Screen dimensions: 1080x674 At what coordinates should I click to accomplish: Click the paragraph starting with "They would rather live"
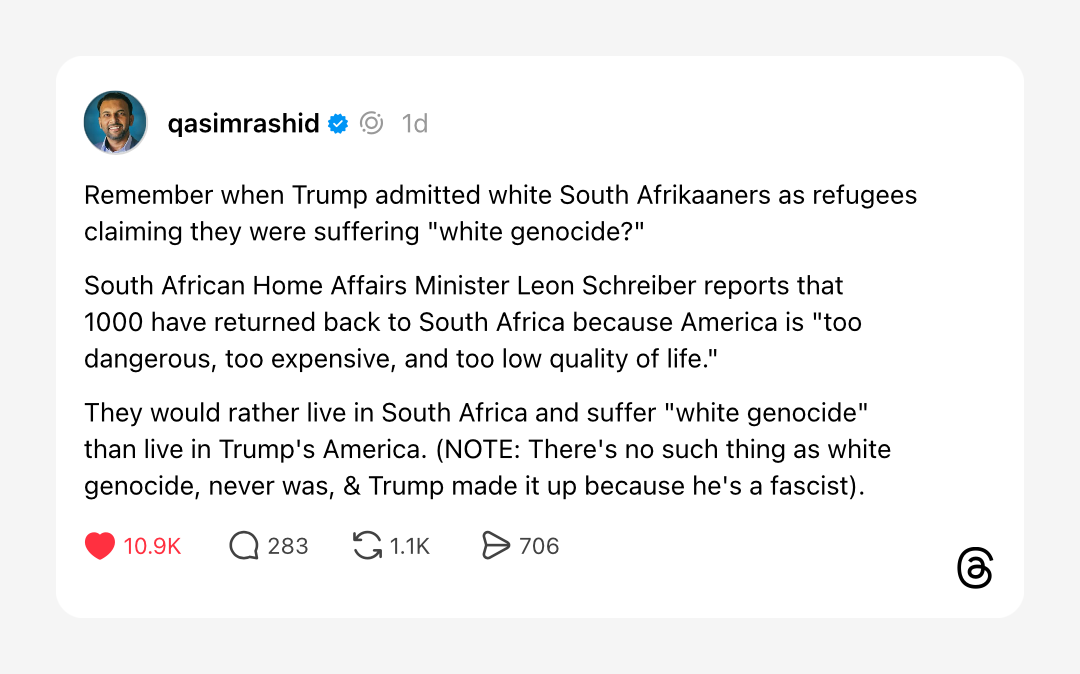pos(486,449)
